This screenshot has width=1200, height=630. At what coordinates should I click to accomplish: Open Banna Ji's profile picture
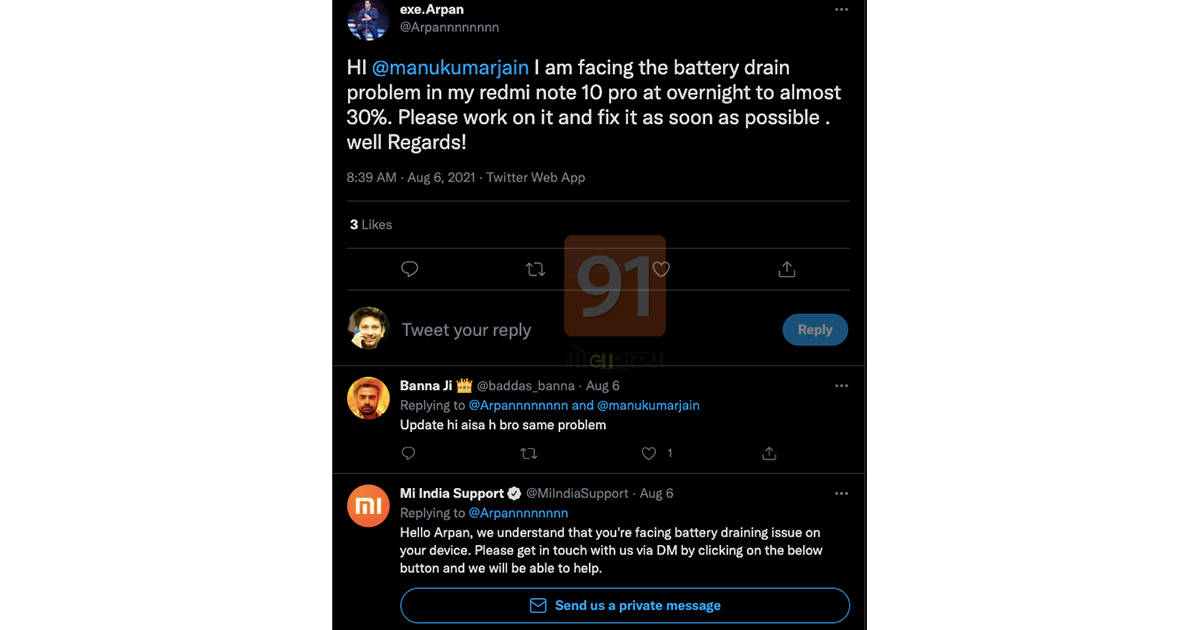tap(368, 398)
